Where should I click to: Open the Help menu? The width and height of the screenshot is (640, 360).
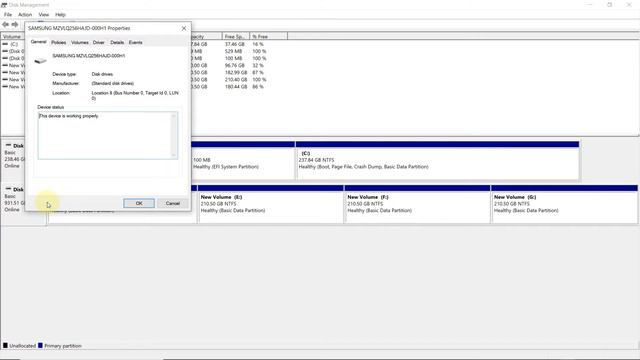60,15
